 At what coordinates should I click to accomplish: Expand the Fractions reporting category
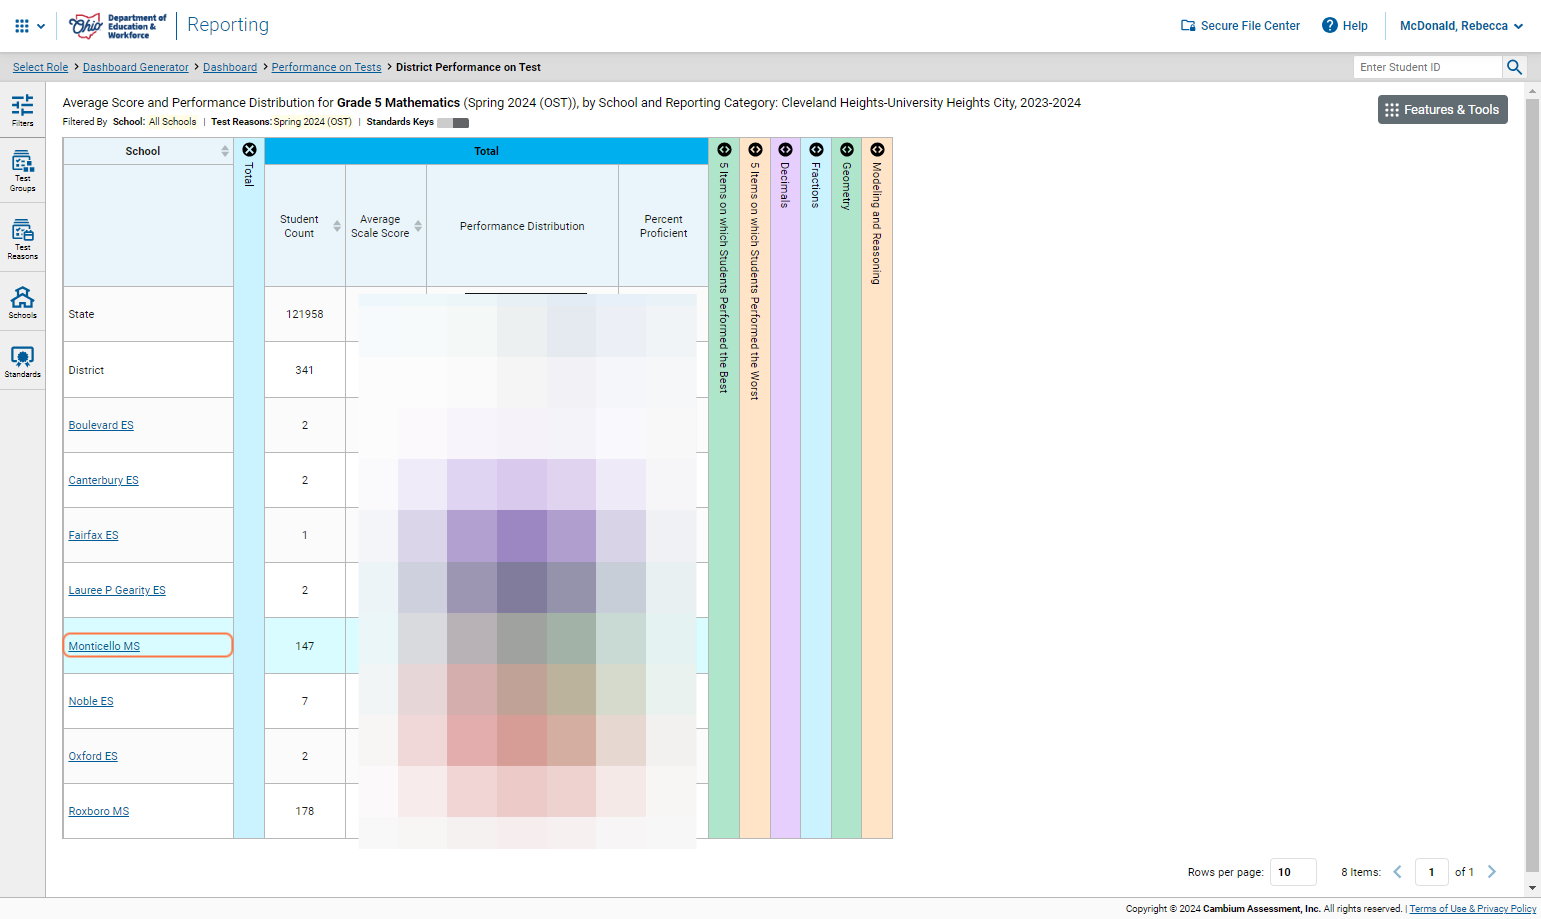pos(816,150)
